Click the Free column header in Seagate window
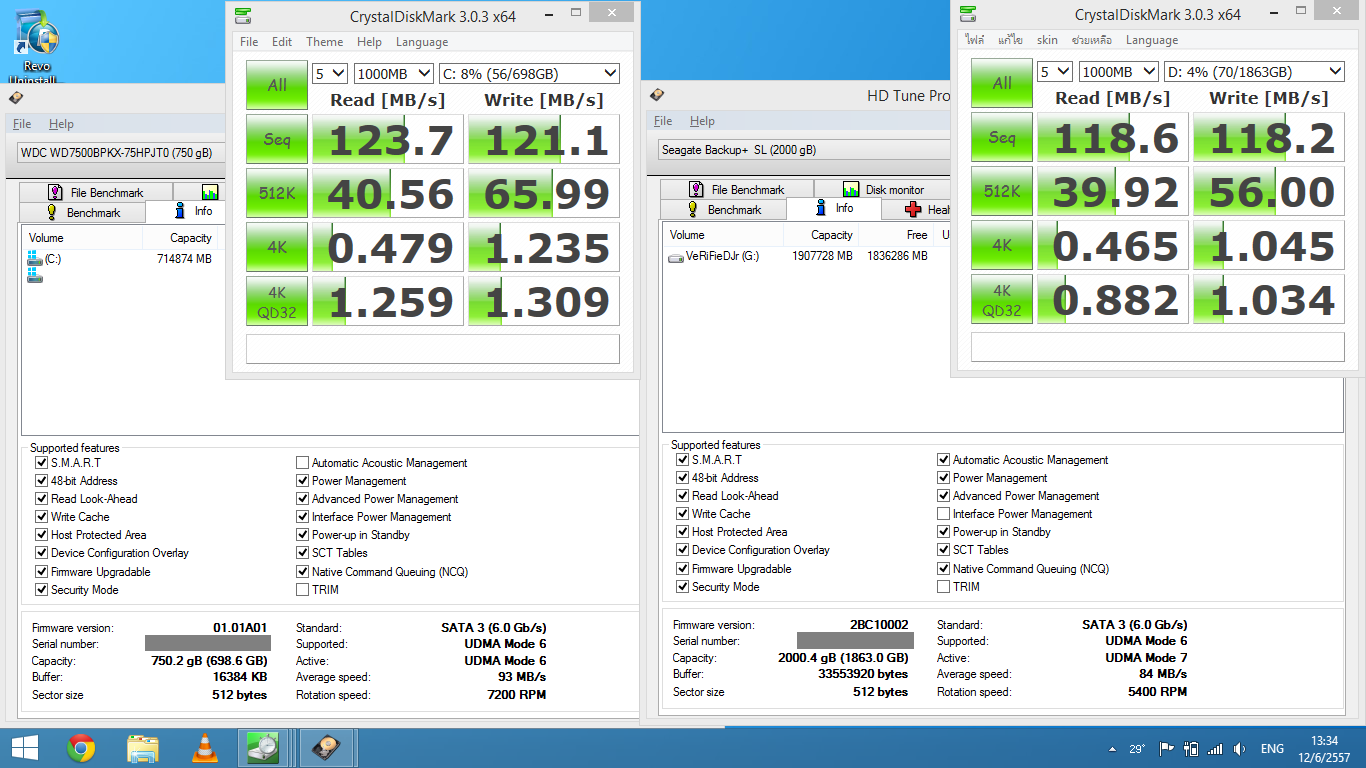Viewport: 1366px width, 768px height. 895,235
